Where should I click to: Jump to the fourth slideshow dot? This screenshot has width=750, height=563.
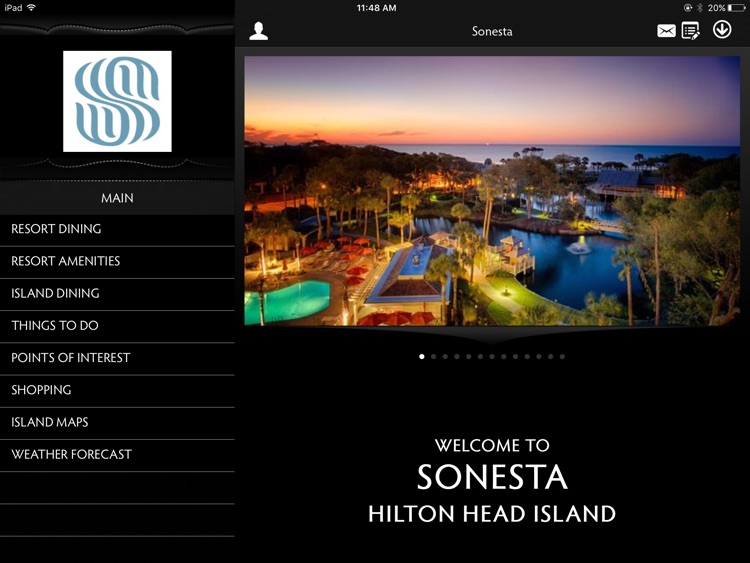457,356
